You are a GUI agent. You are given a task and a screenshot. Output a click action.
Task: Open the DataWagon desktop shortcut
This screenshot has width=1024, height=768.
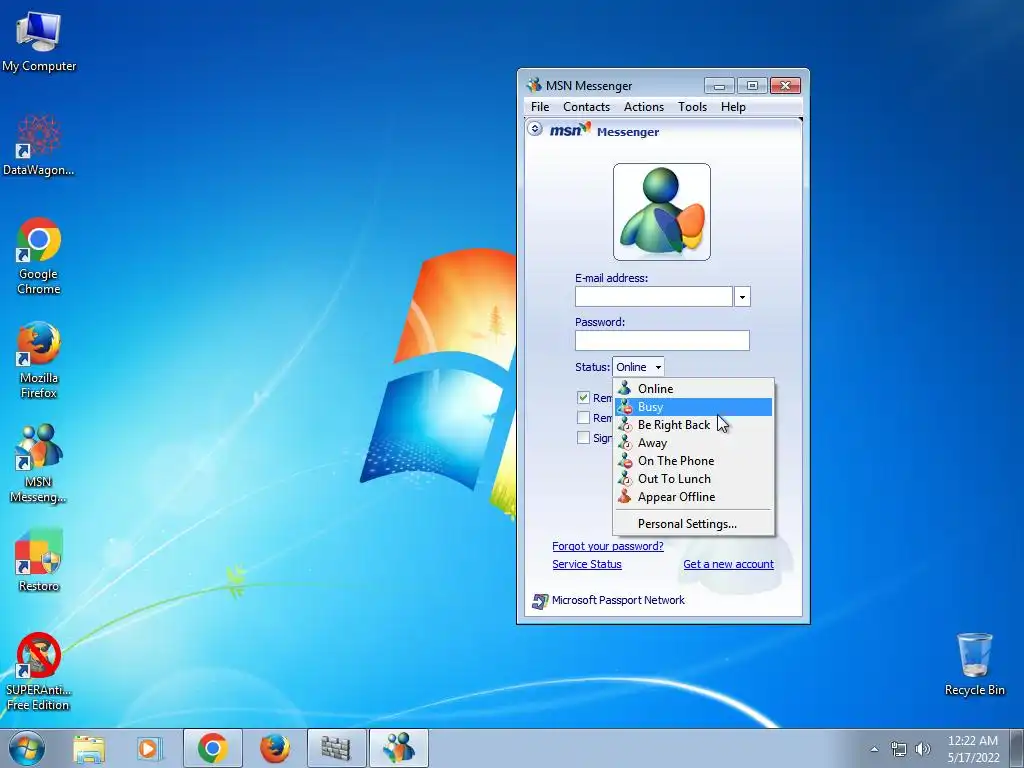39,145
